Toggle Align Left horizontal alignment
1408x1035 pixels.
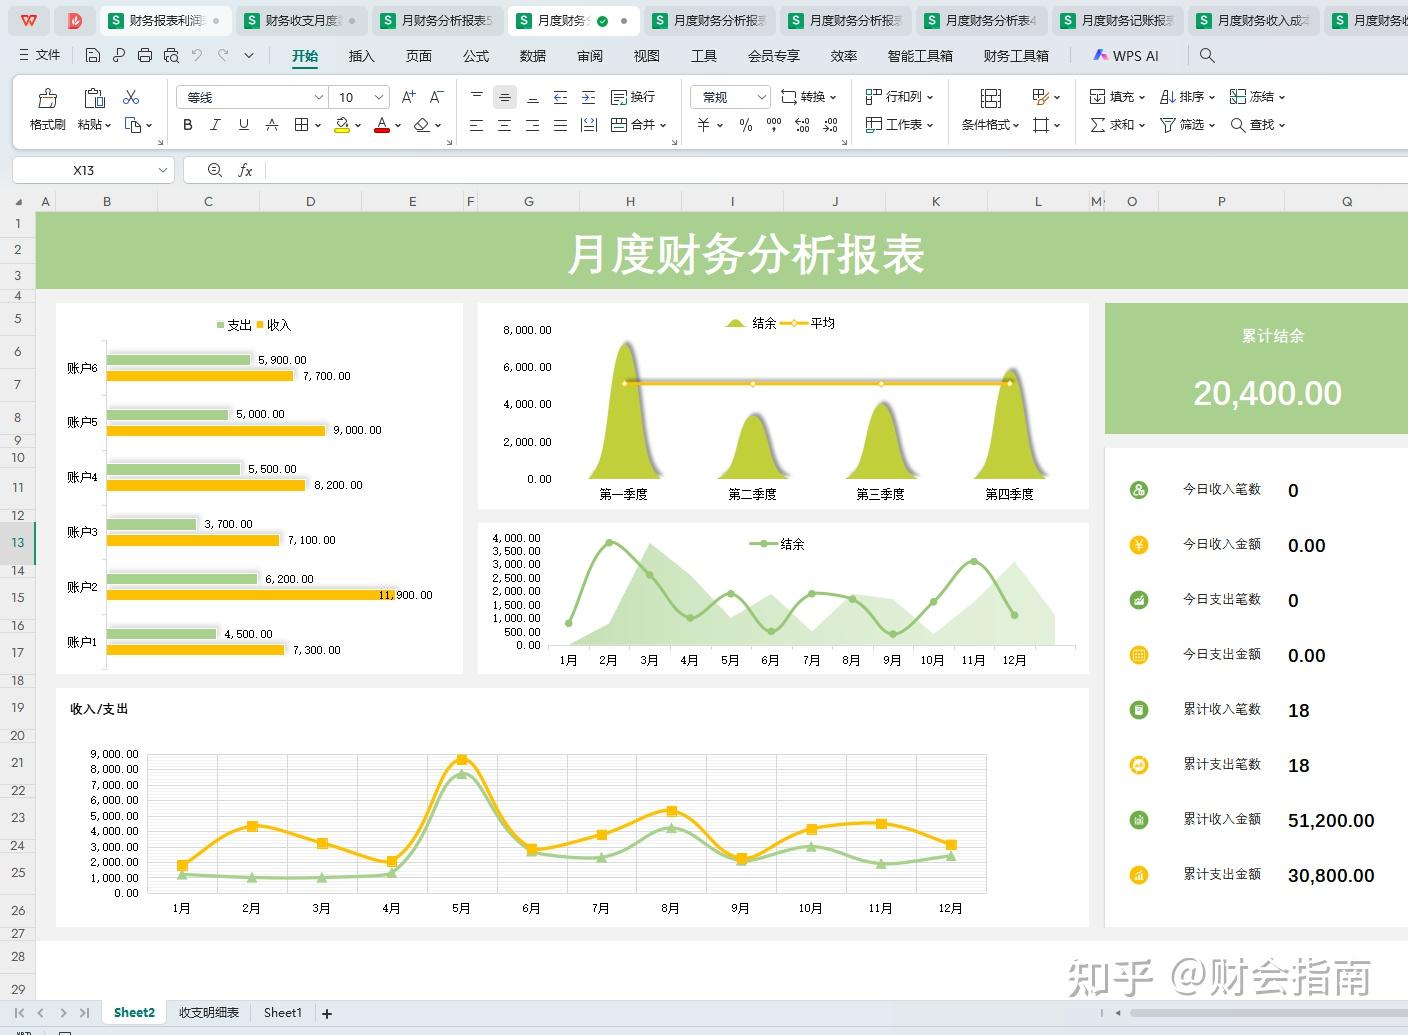[x=477, y=125]
